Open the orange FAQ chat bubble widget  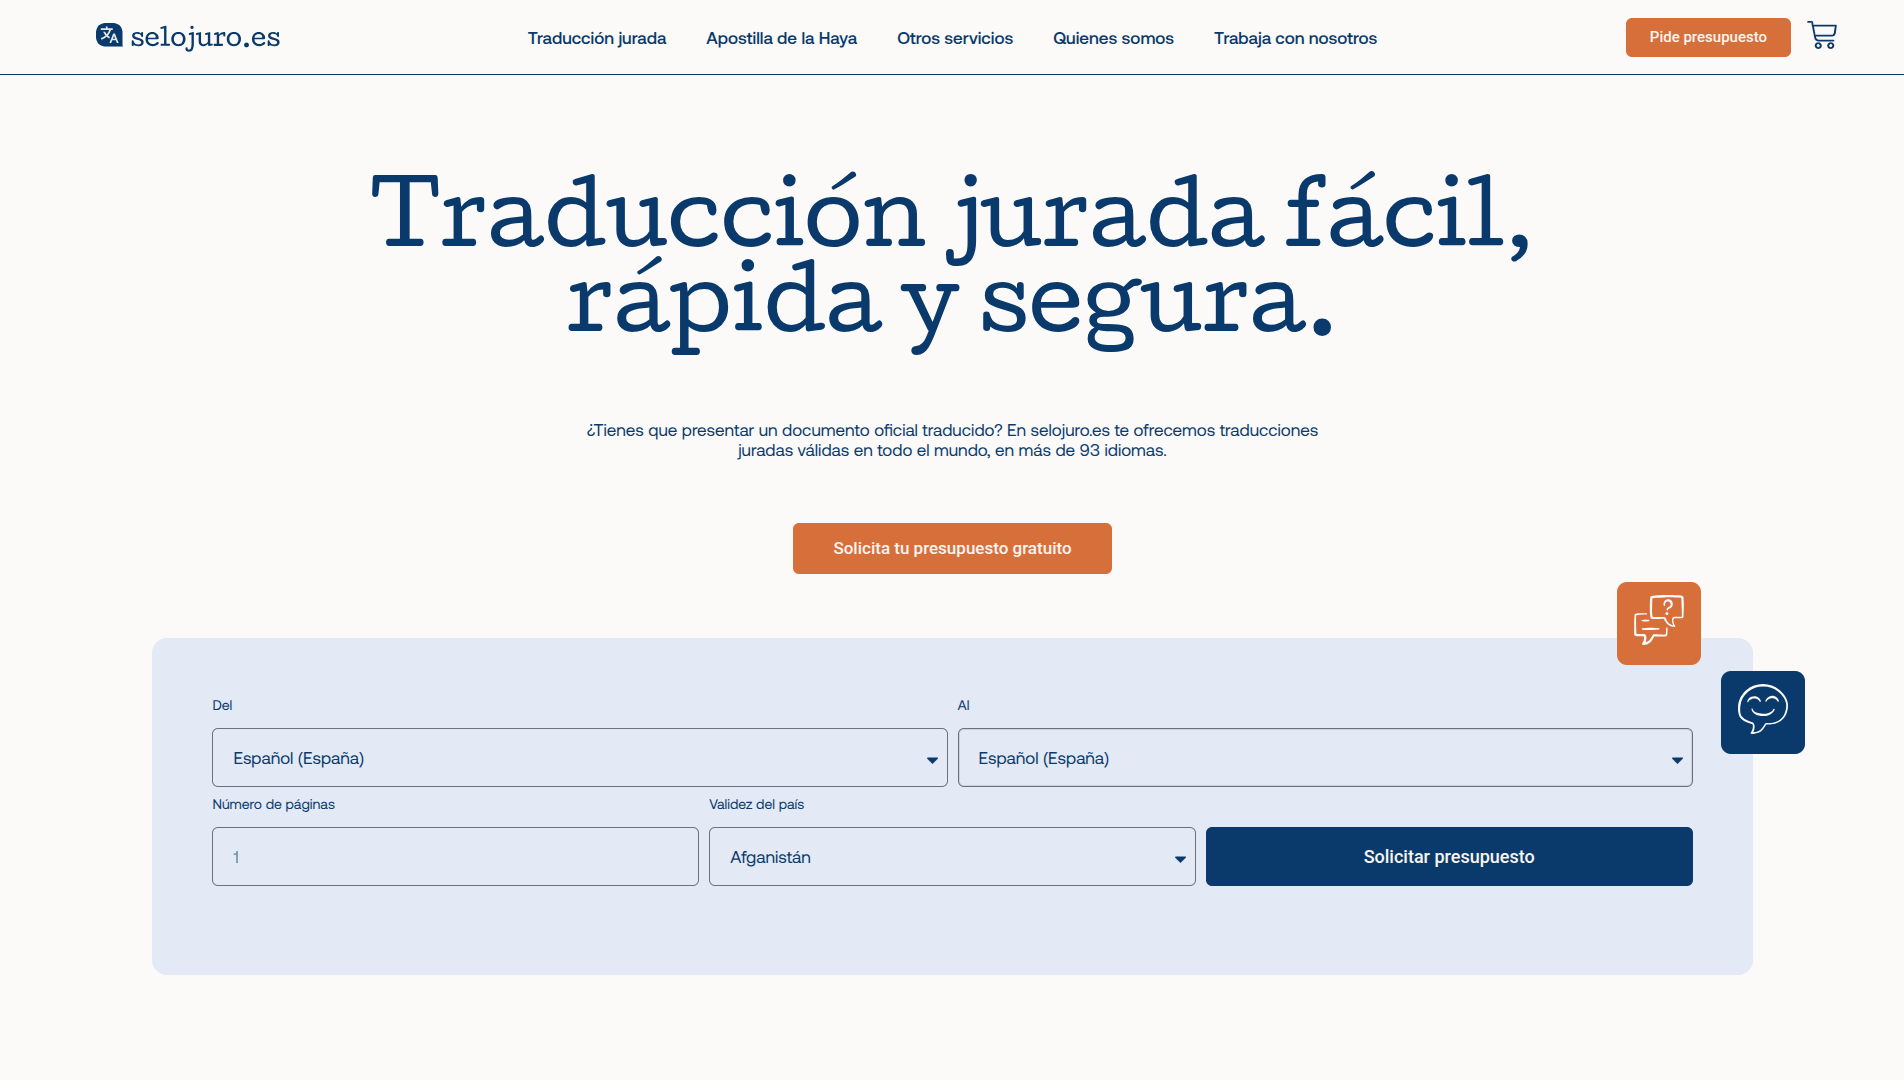point(1658,623)
